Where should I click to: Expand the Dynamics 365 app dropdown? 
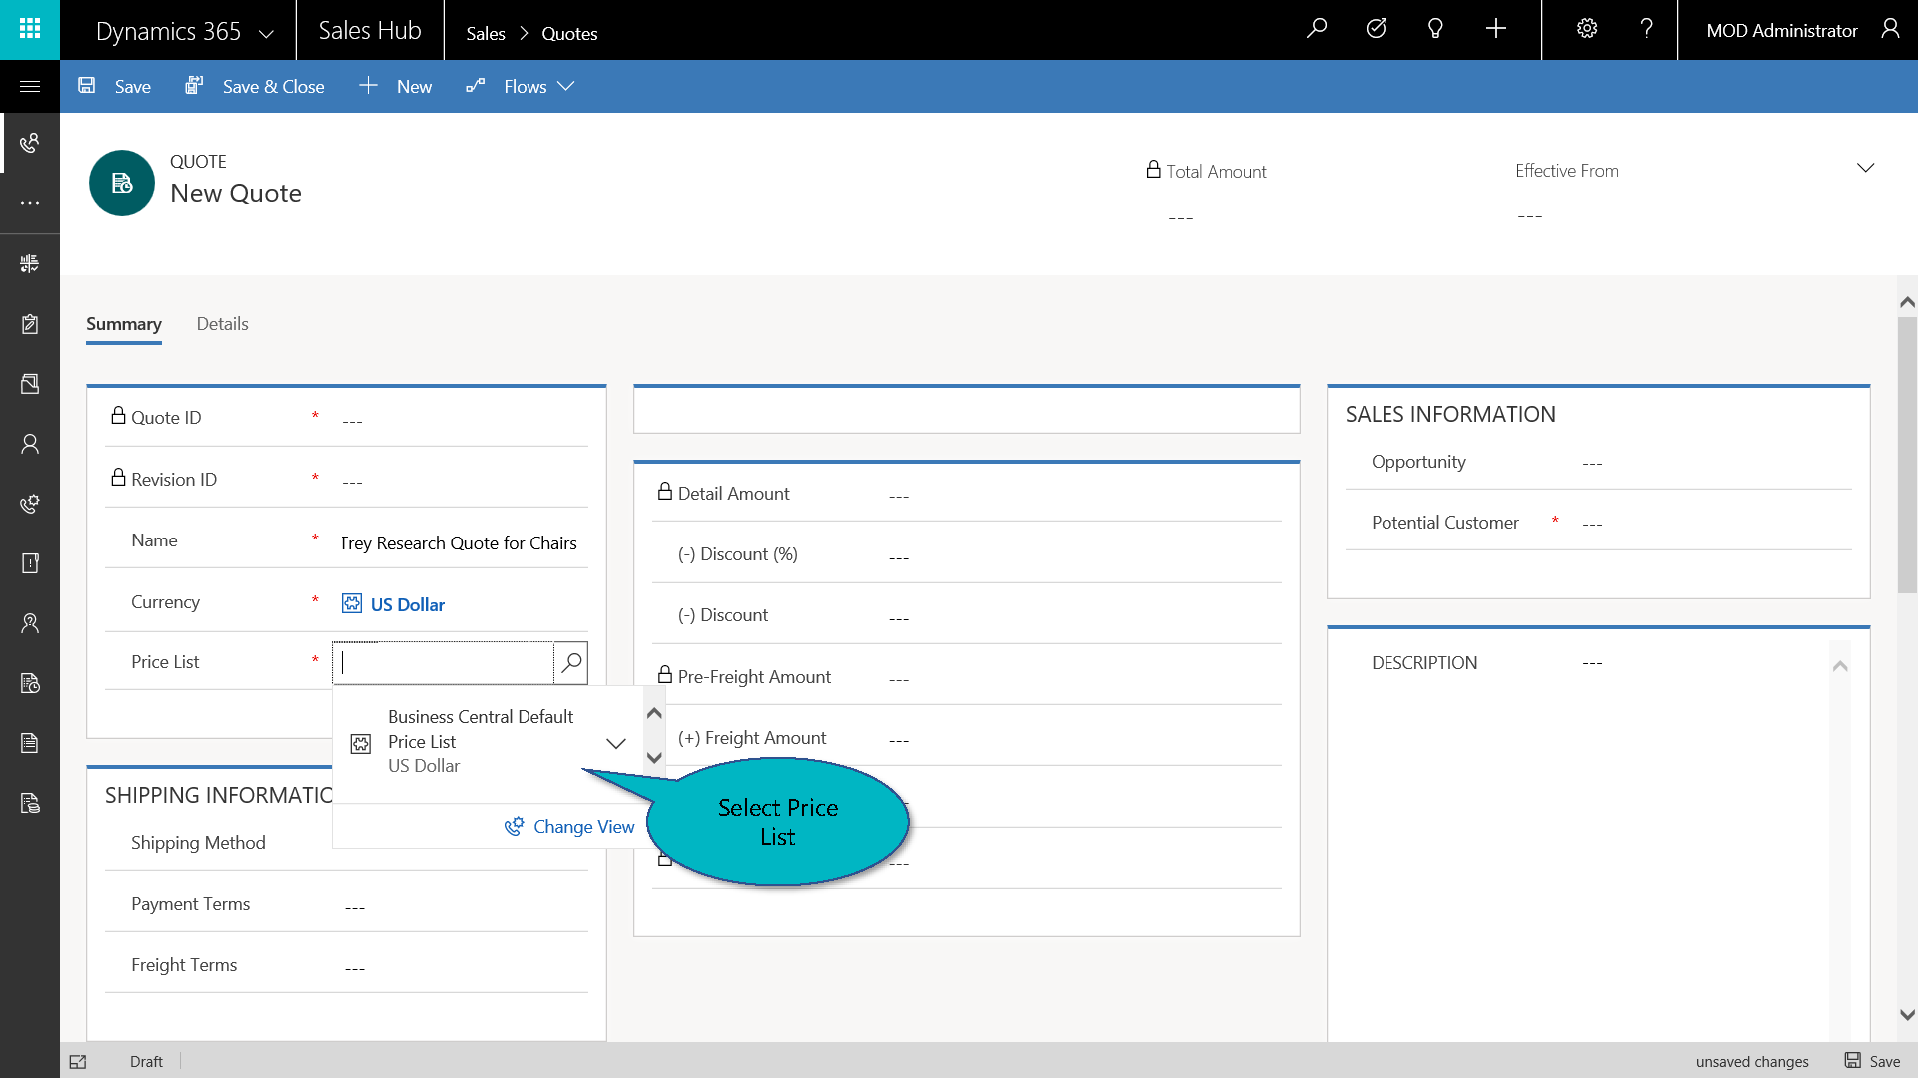(266, 33)
